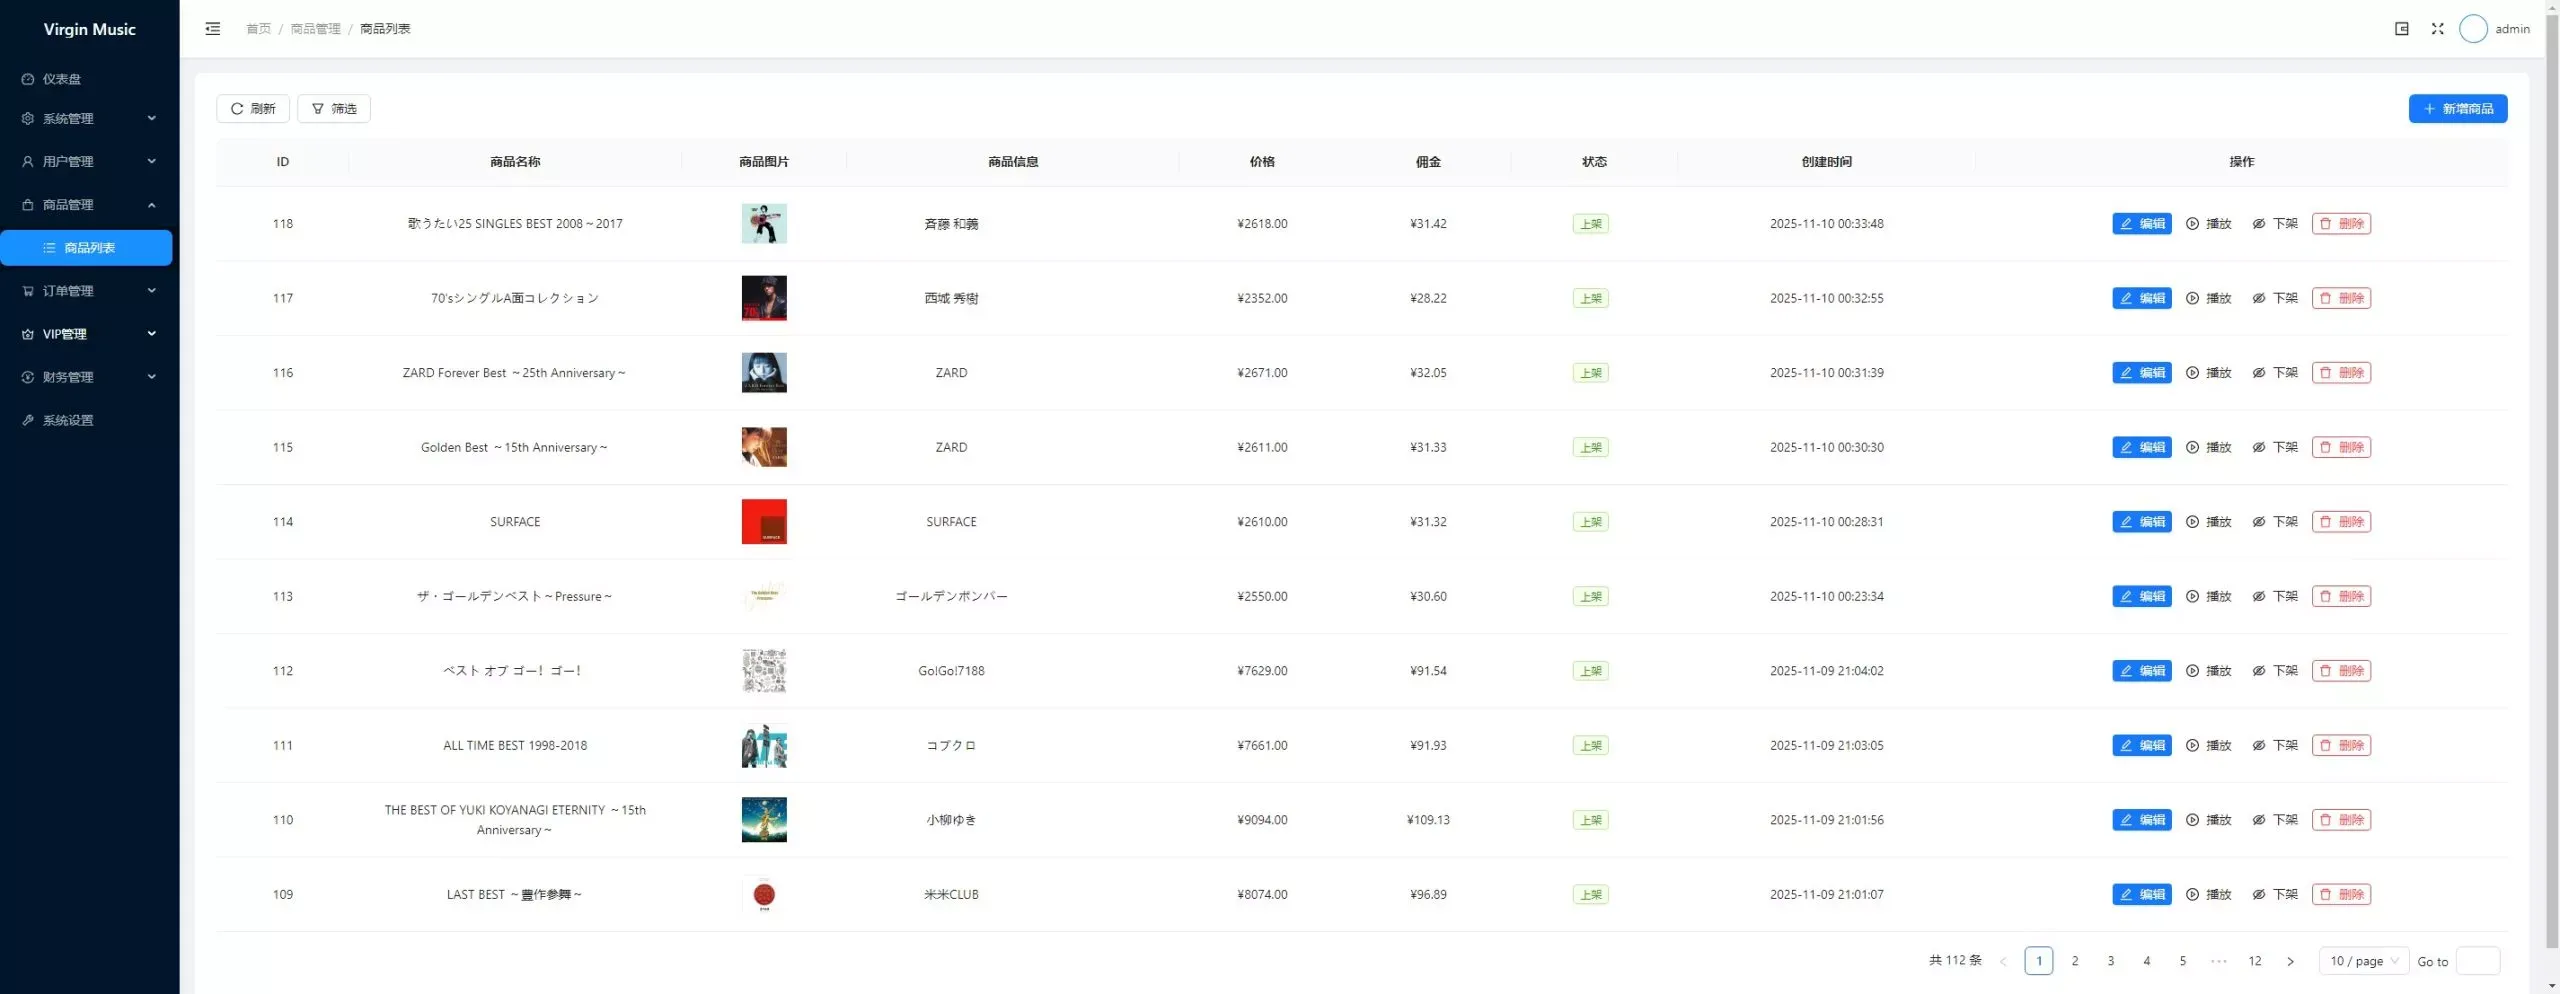Delete product 110

tap(2341, 820)
